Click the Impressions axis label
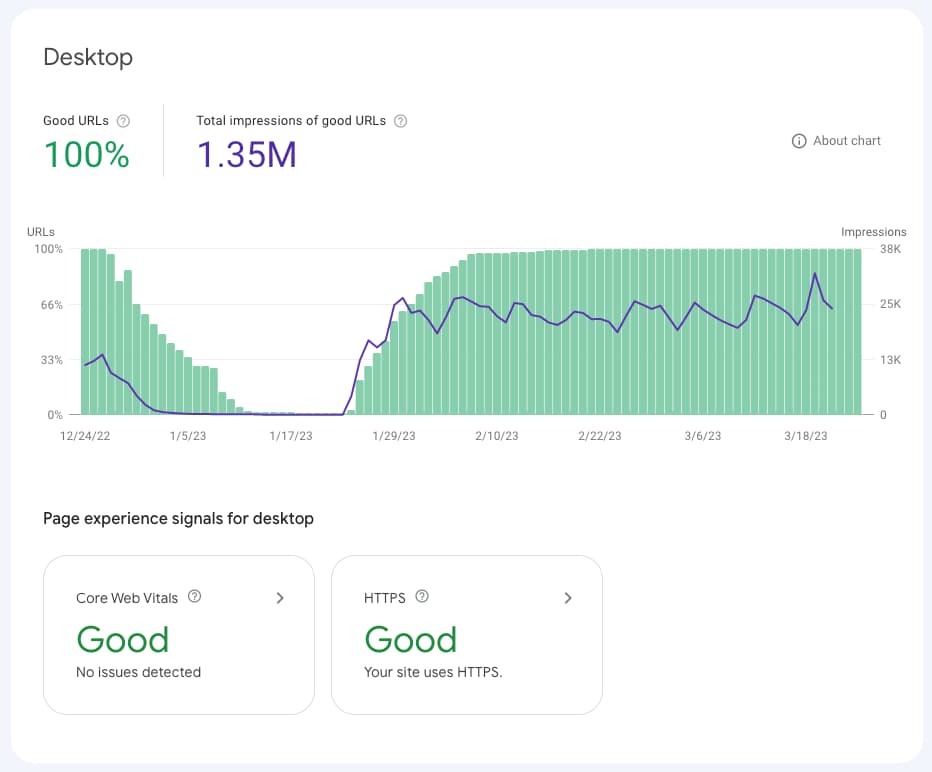 tap(874, 231)
